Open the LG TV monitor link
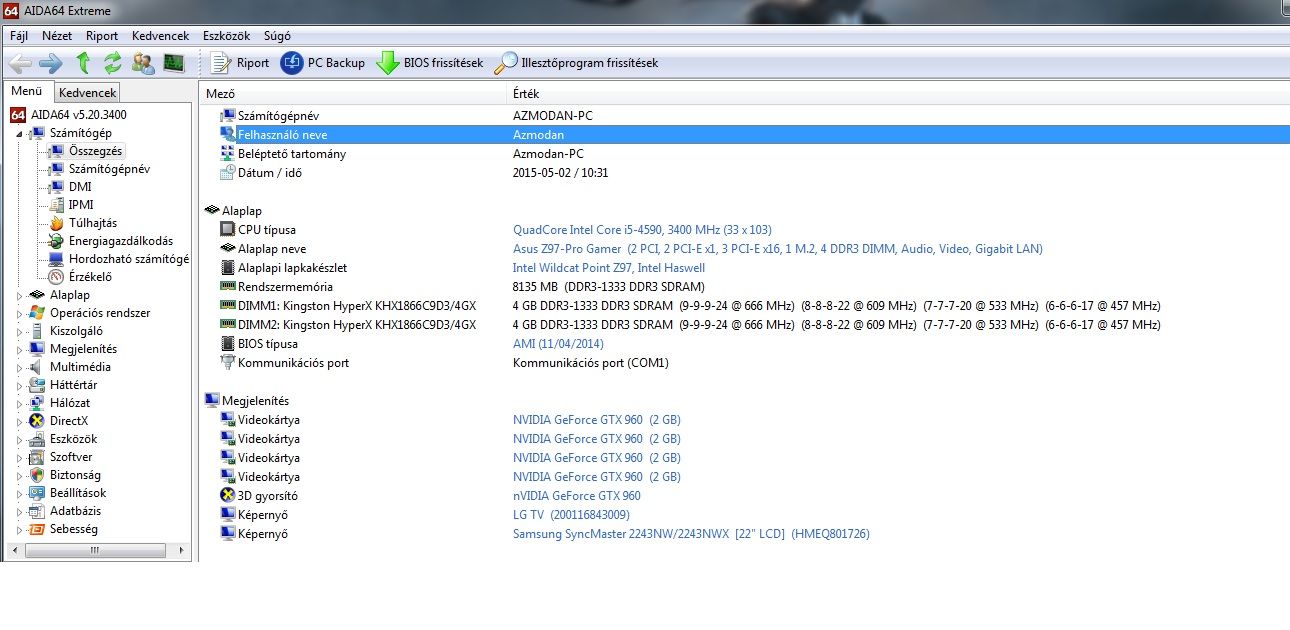The width and height of the screenshot is (1290, 630). pyautogui.click(x=571, y=515)
